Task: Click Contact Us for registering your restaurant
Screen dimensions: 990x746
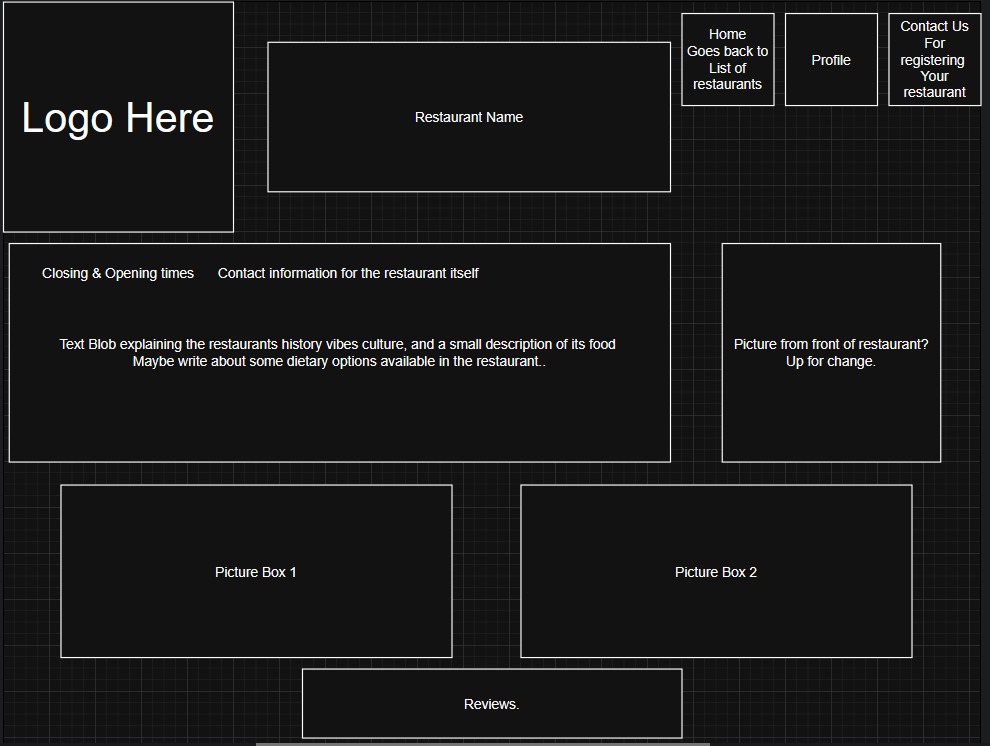Action: (933, 59)
